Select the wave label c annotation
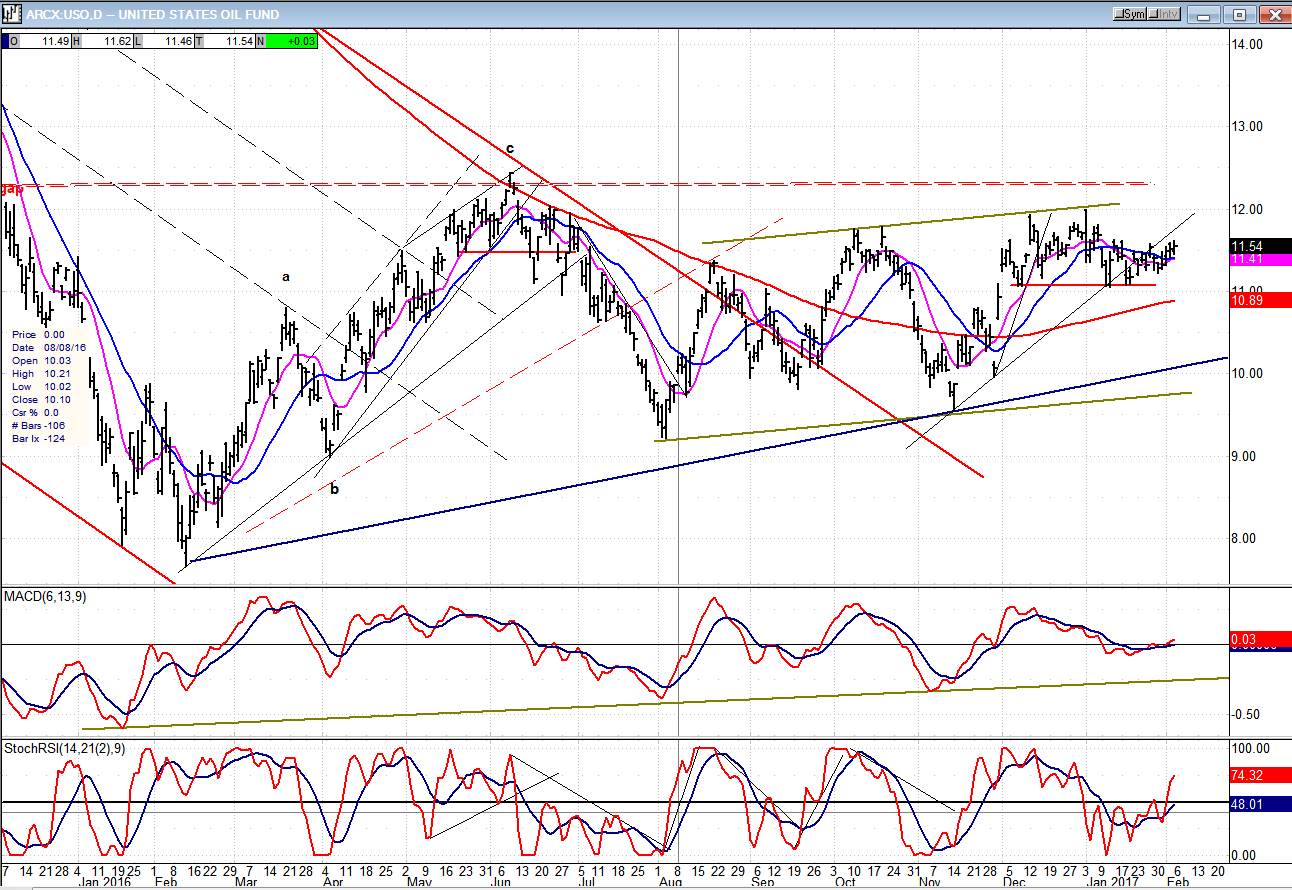This screenshot has width=1292, height=890. [509, 149]
